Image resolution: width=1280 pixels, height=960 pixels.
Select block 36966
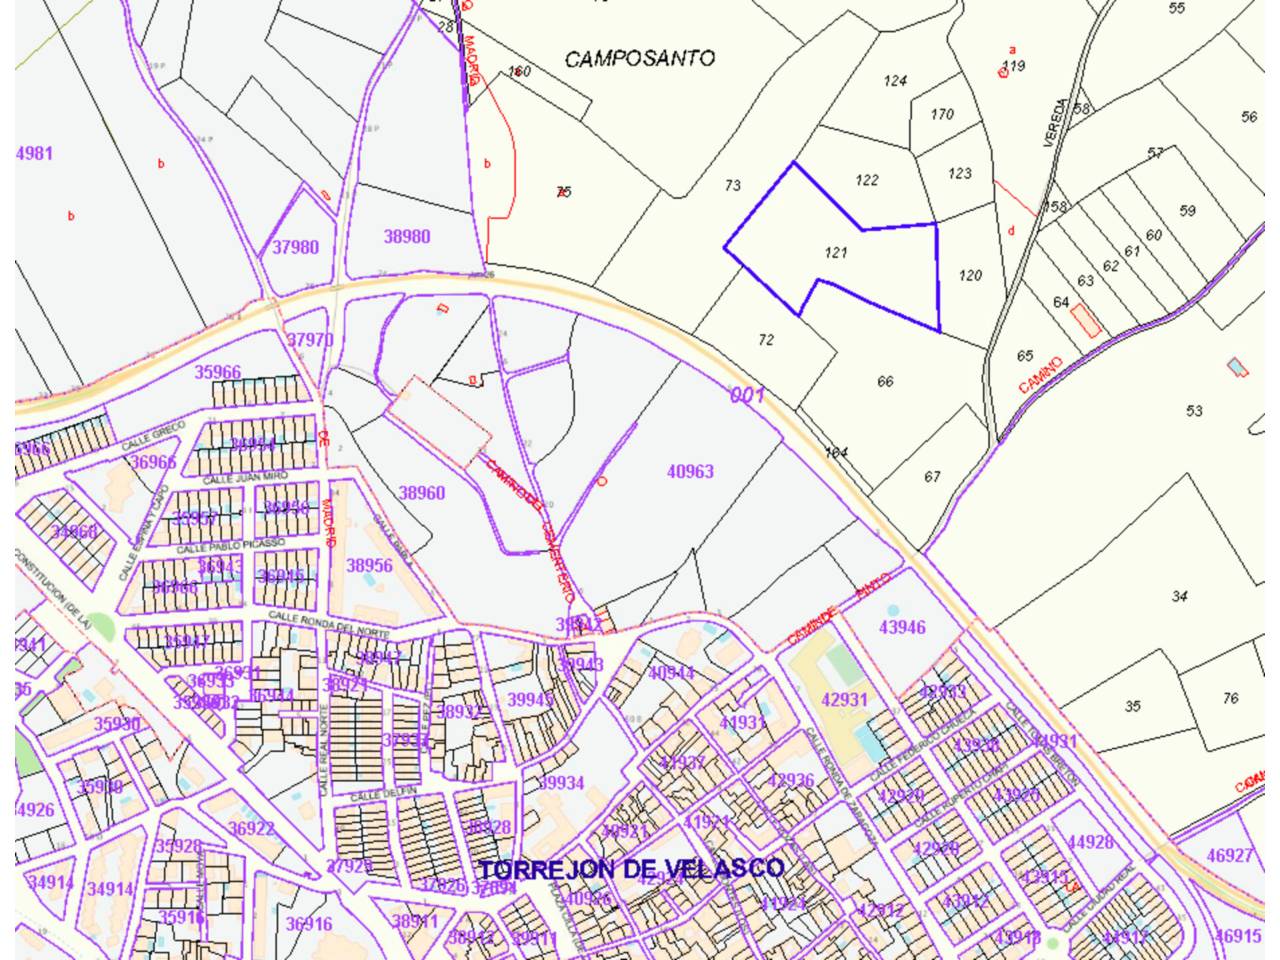pos(153,462)
